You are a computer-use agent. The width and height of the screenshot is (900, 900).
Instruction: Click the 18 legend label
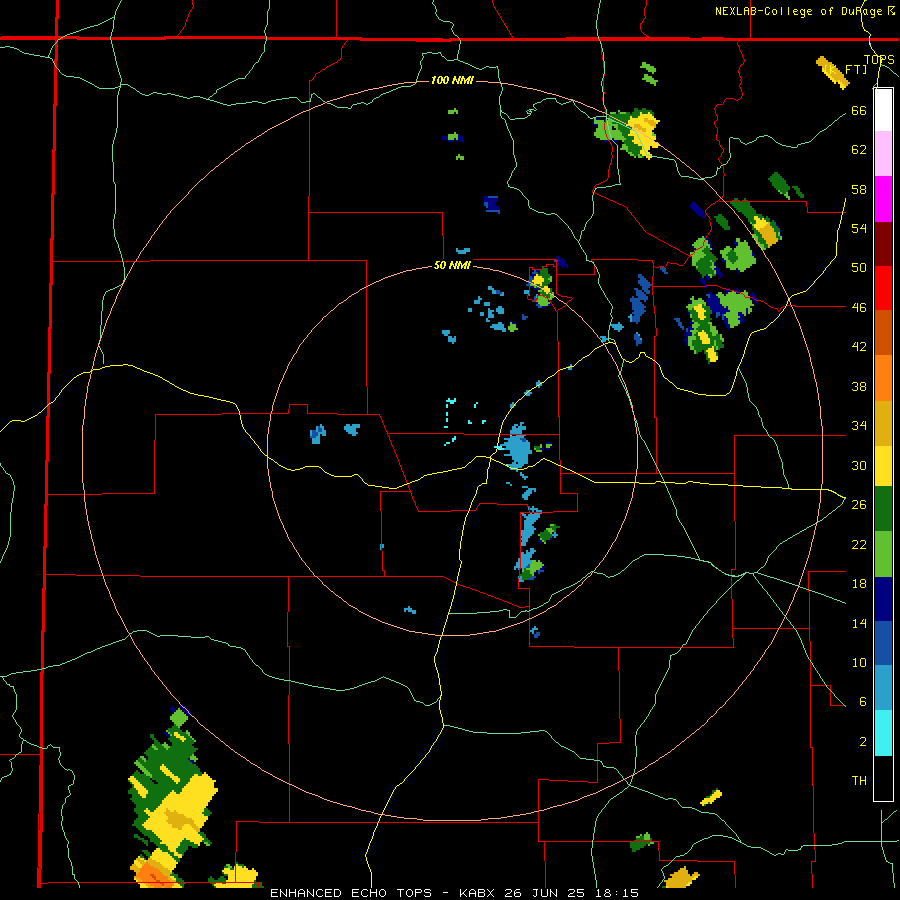[859, 584]
